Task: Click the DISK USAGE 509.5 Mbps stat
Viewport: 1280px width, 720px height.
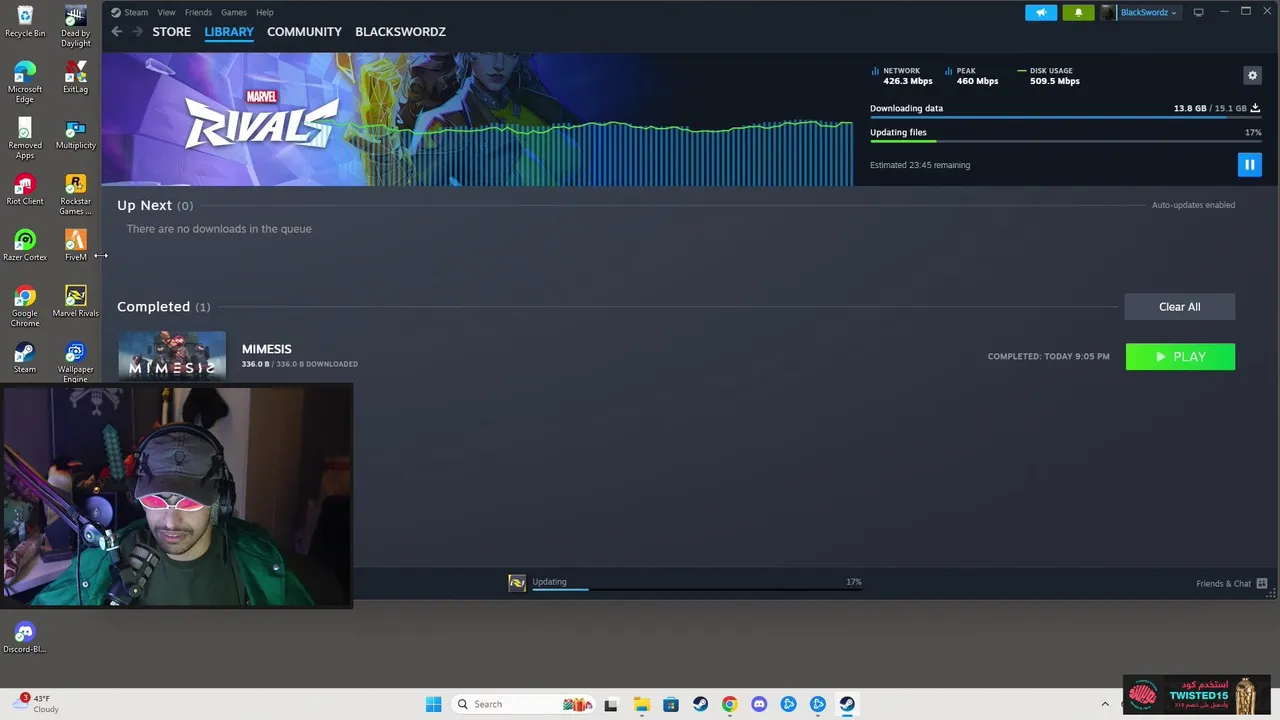Action: pyautogui.click(x=1049, y=76)
